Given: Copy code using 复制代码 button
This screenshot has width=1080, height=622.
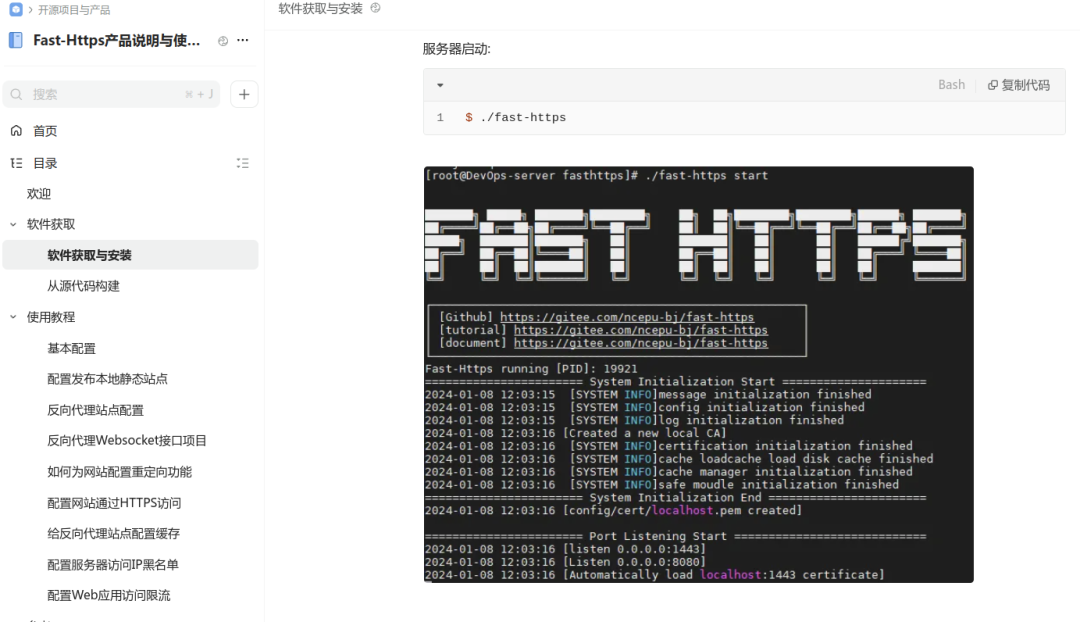Looking at the screenshot, I should click(x=1018, y=85).
